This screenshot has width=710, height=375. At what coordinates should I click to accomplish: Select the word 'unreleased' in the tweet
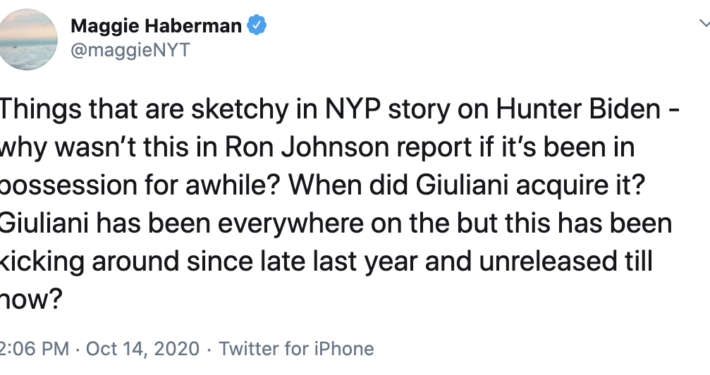[547, 261]
